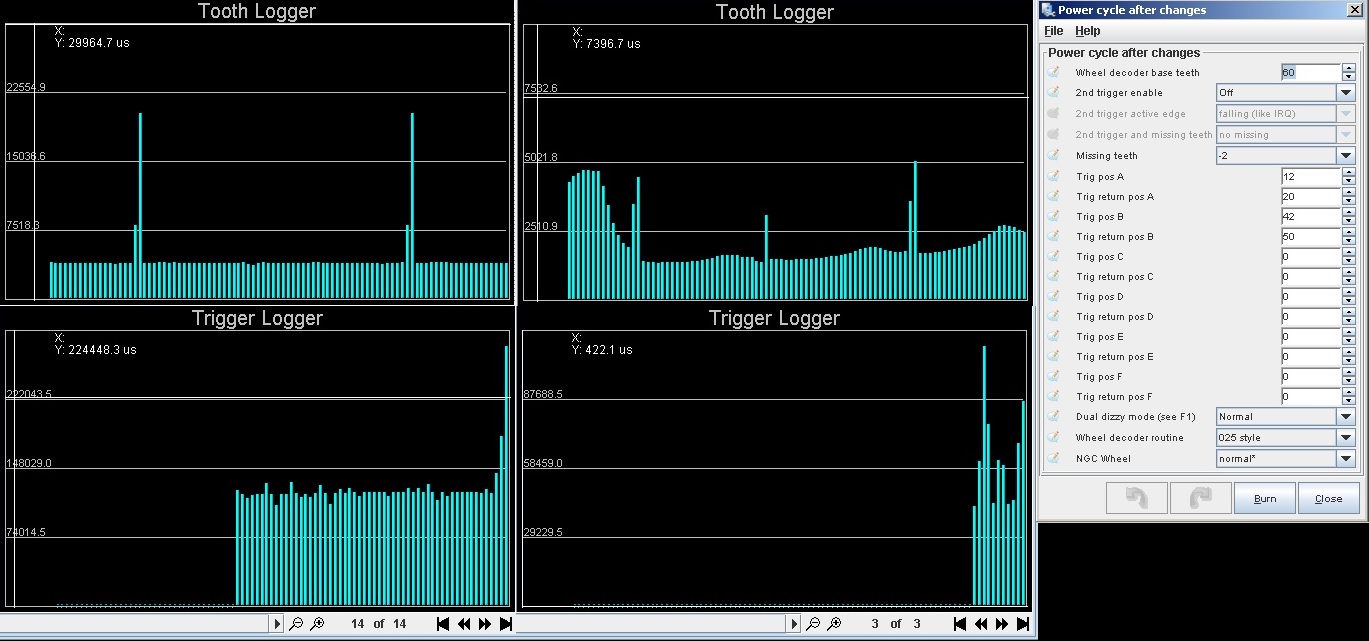Go to previous page in 3 of 3 pager

pyautogui.click(x=981, y=624)
